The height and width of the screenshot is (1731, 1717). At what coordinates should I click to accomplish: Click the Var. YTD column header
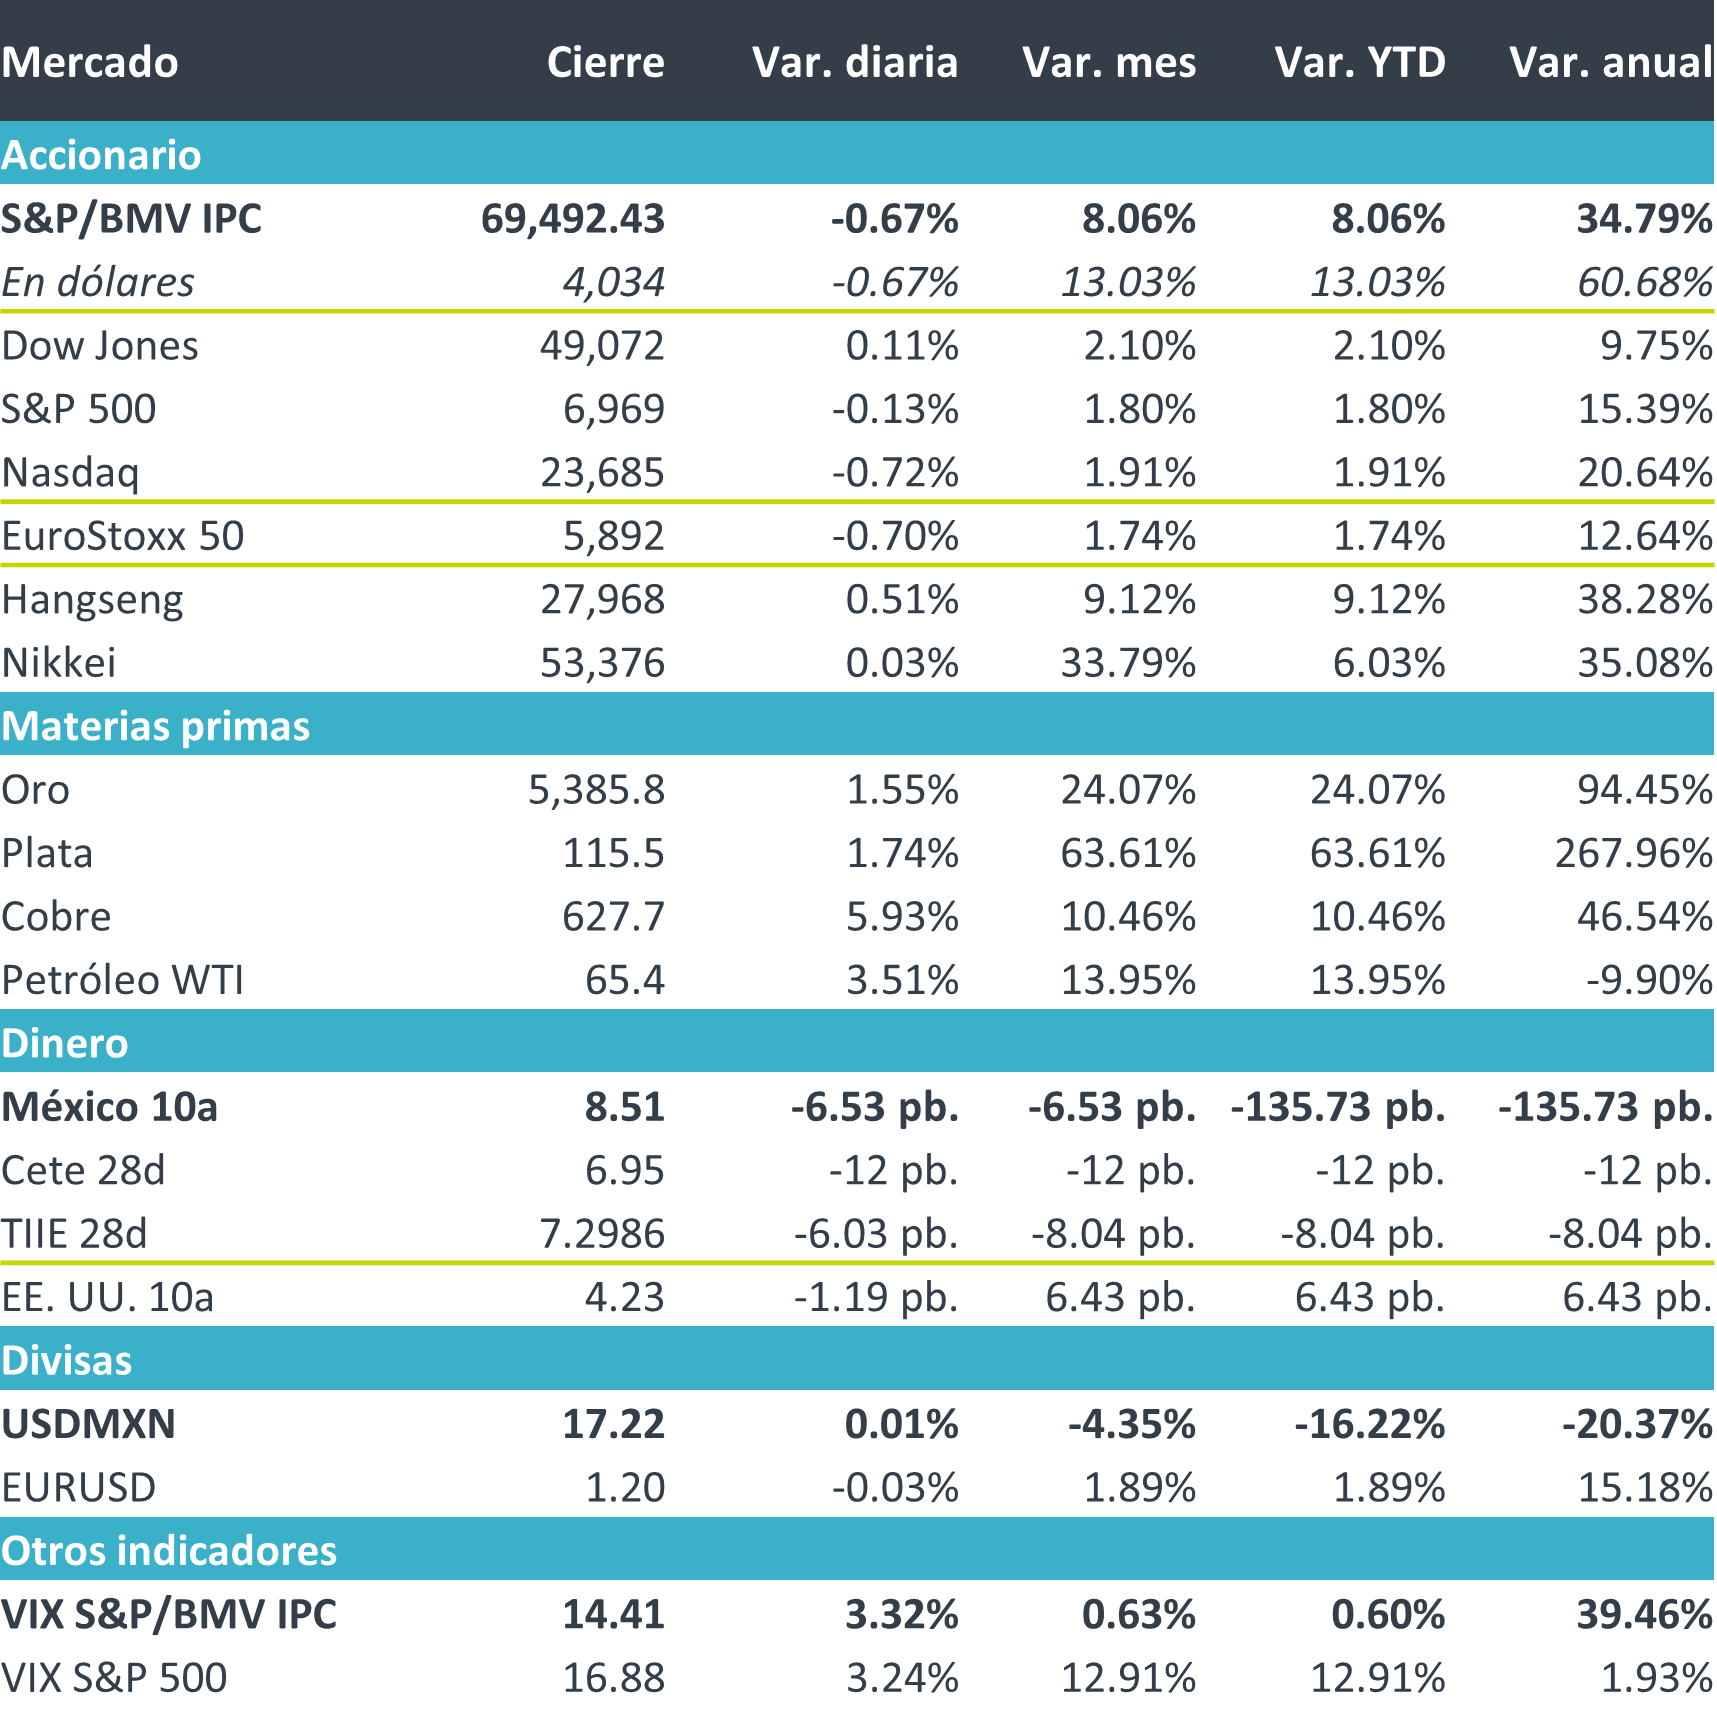pos(1360,62)
